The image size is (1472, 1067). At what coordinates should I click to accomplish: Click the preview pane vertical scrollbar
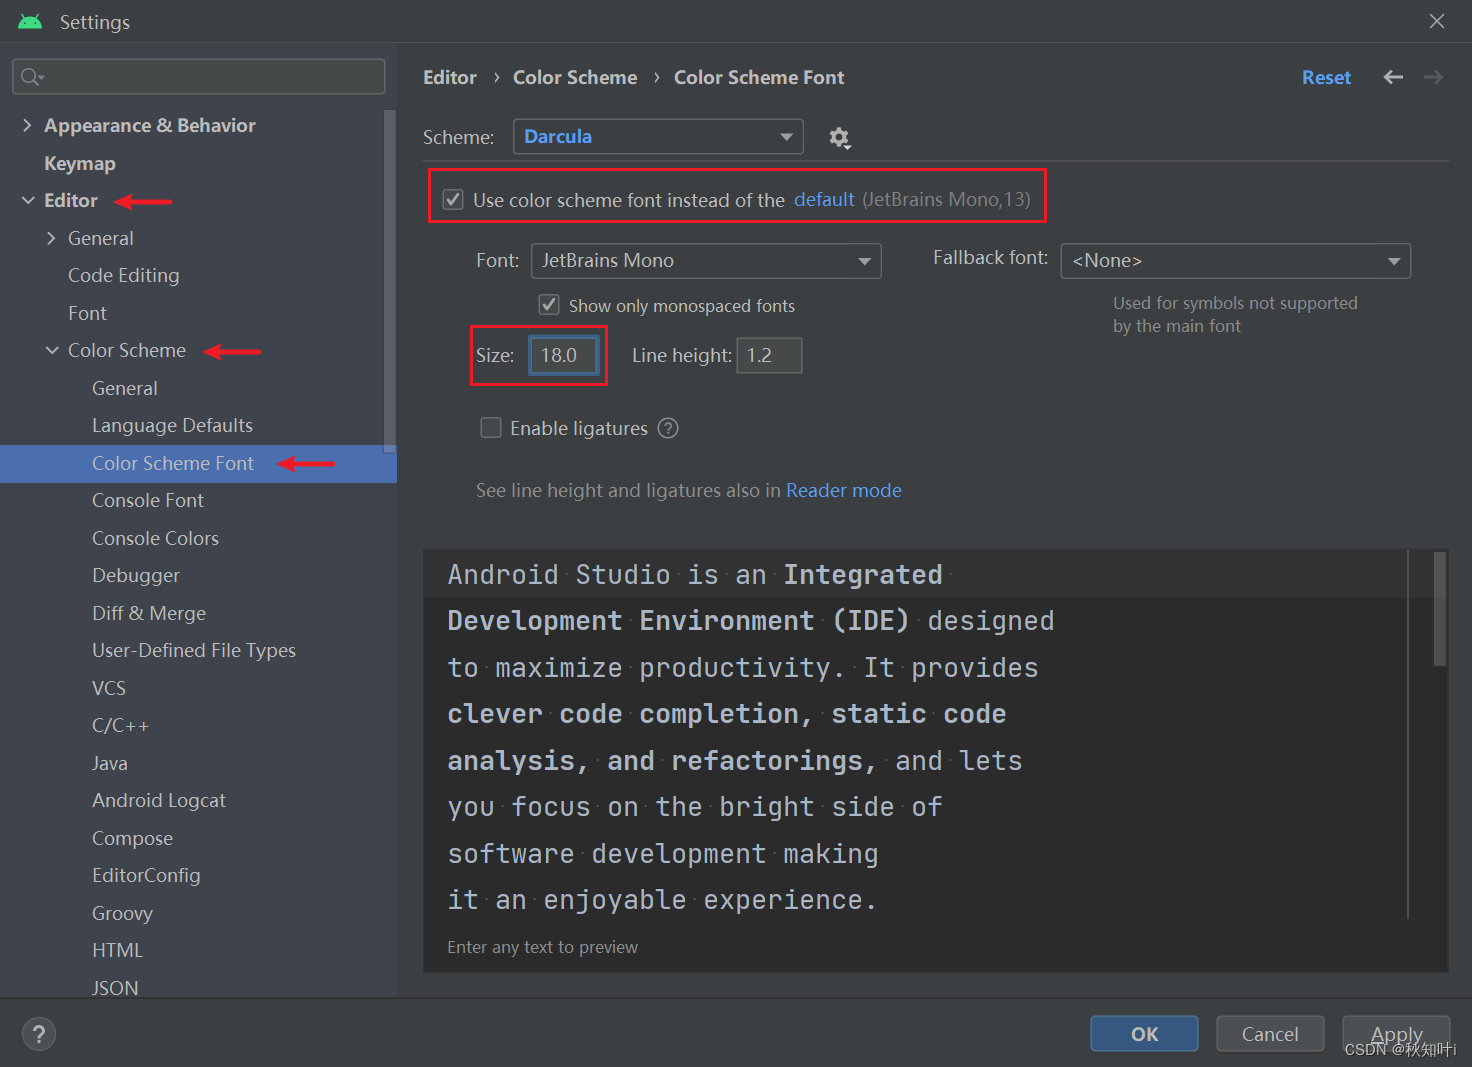click(1439, 609)
